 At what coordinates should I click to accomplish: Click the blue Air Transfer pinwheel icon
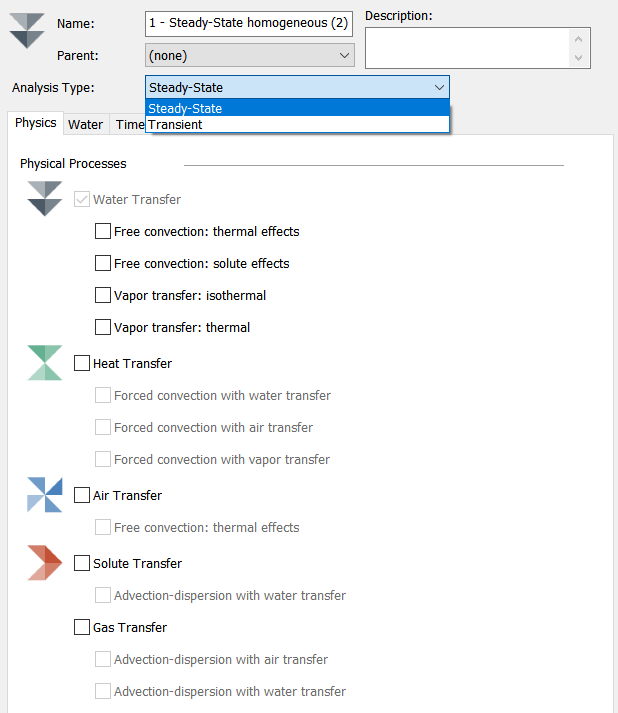[45, 495]
